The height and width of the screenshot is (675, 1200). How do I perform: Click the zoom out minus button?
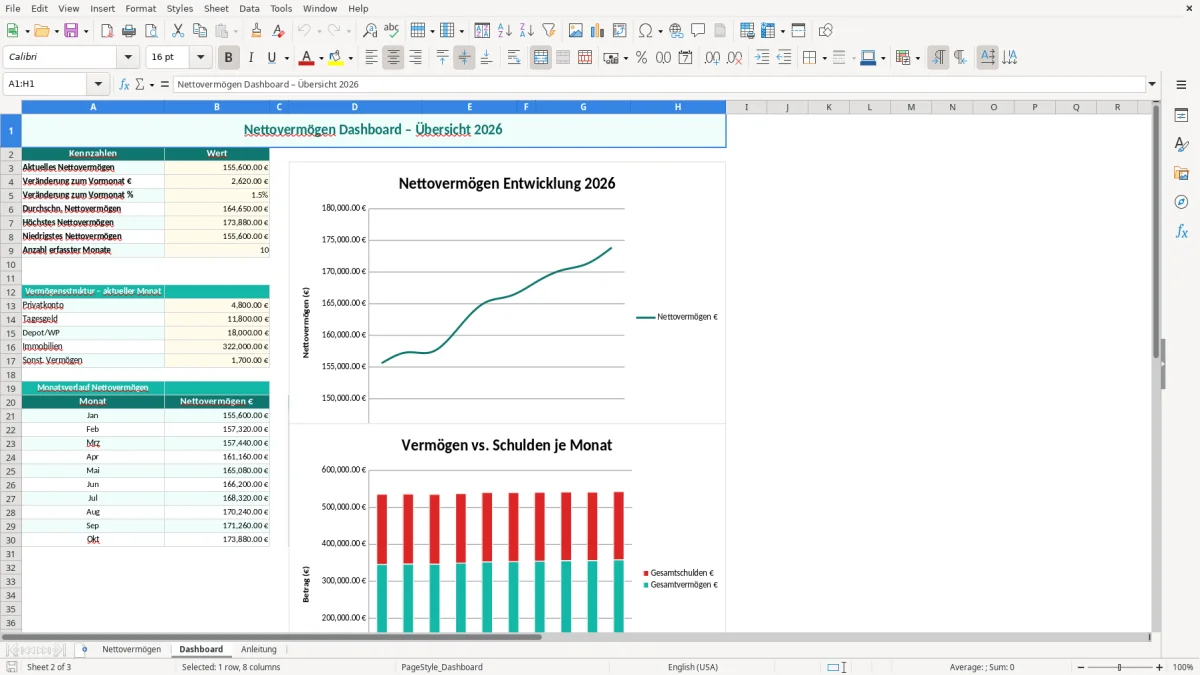point(1080,667)
